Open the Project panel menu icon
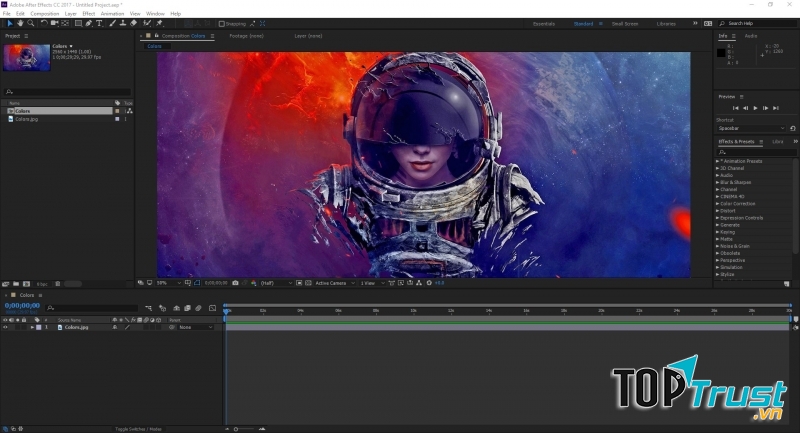This screenshot has width=800, height=433. (26, 36)
